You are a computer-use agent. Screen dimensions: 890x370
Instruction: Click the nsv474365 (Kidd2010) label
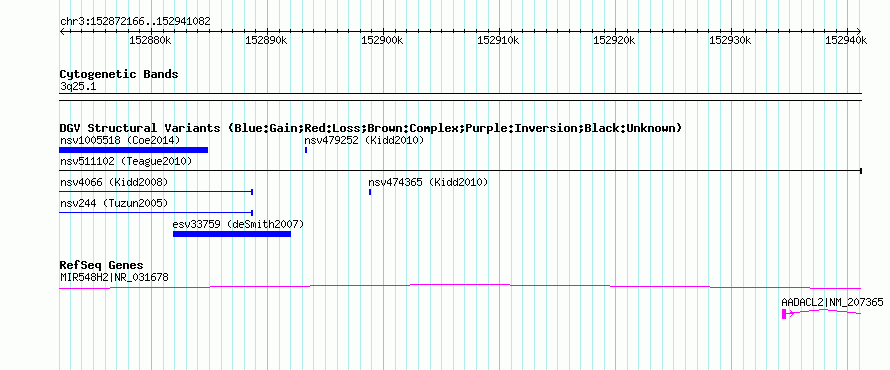coord(428,182)
